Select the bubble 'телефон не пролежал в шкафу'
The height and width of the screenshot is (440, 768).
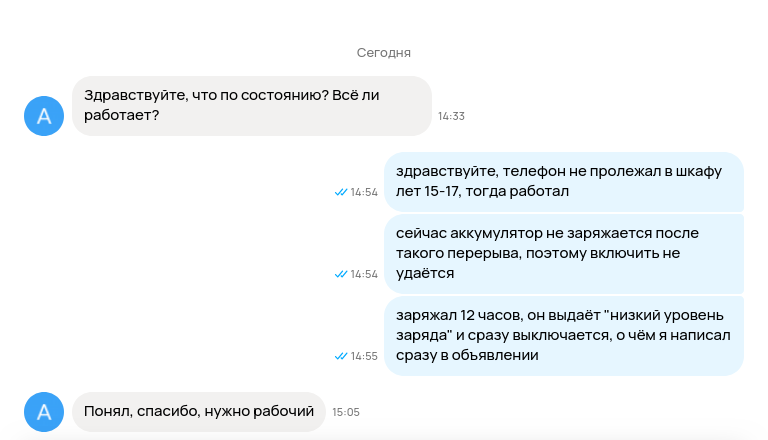pos(564,182)
